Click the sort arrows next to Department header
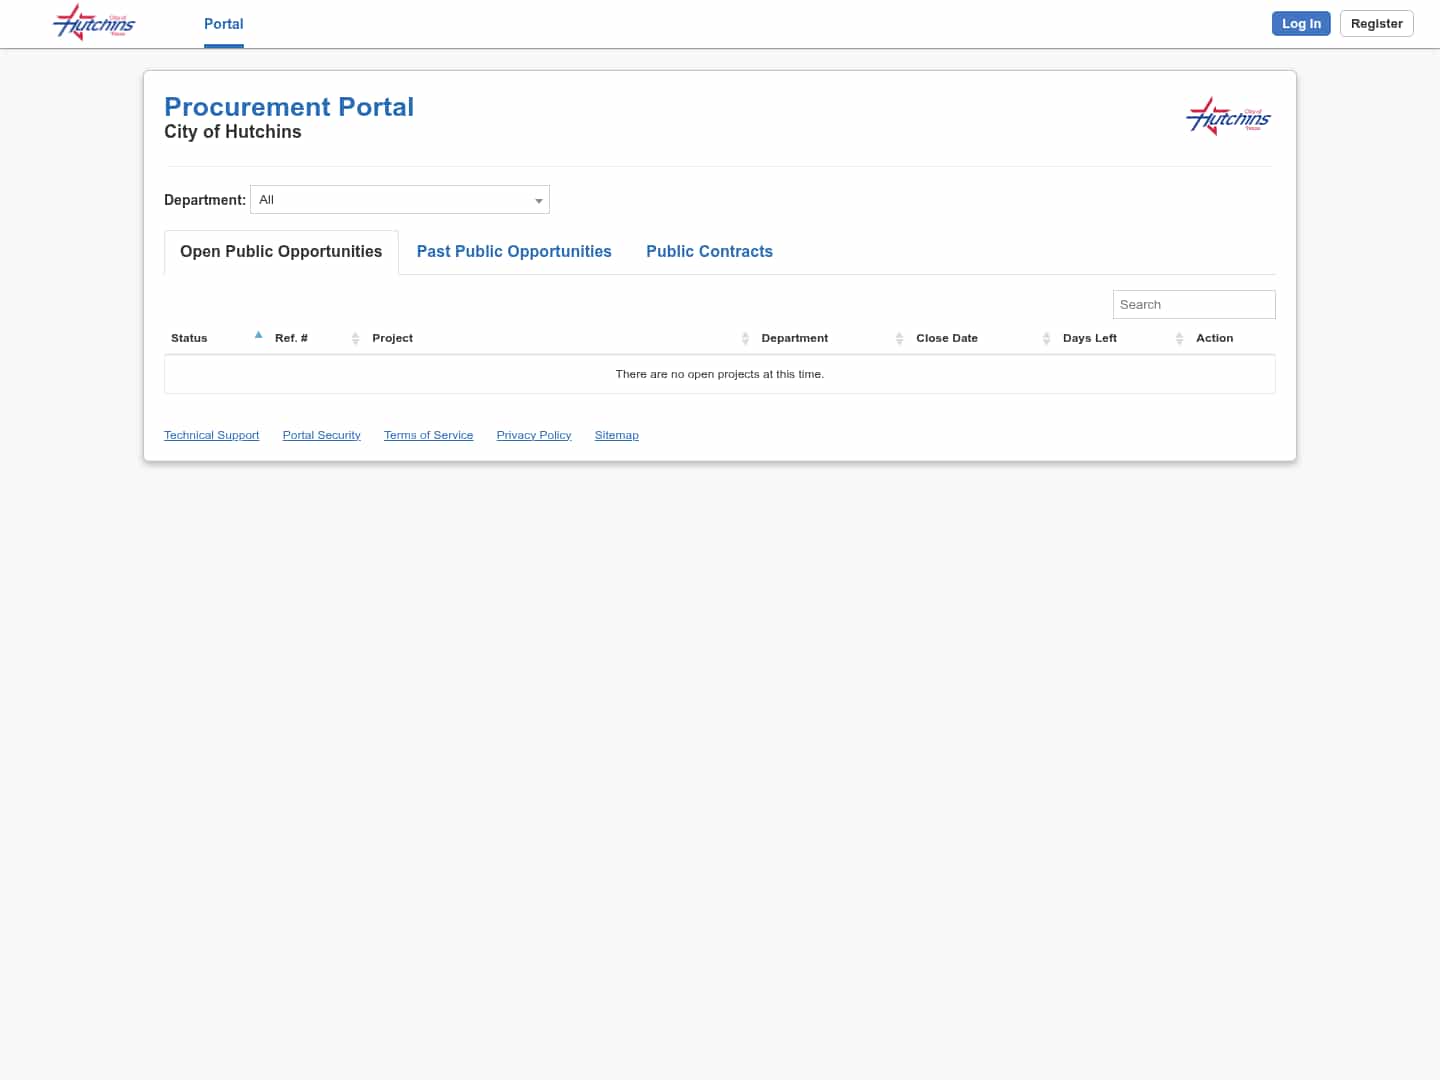Screen dimensions: 1440x1080 (x=899, y=338)
